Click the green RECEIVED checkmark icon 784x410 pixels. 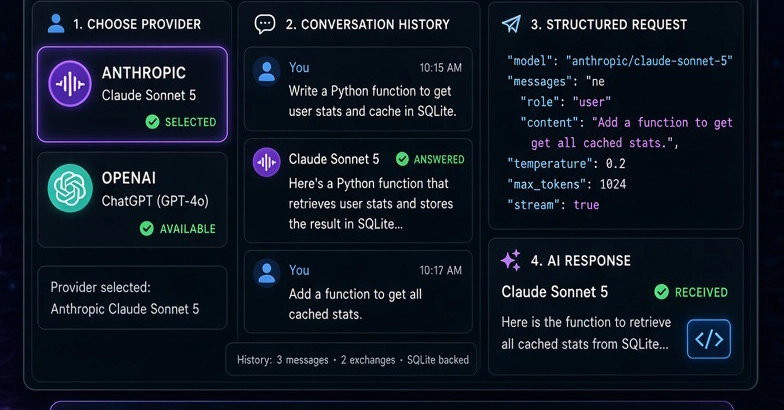[x=662, y=292]
